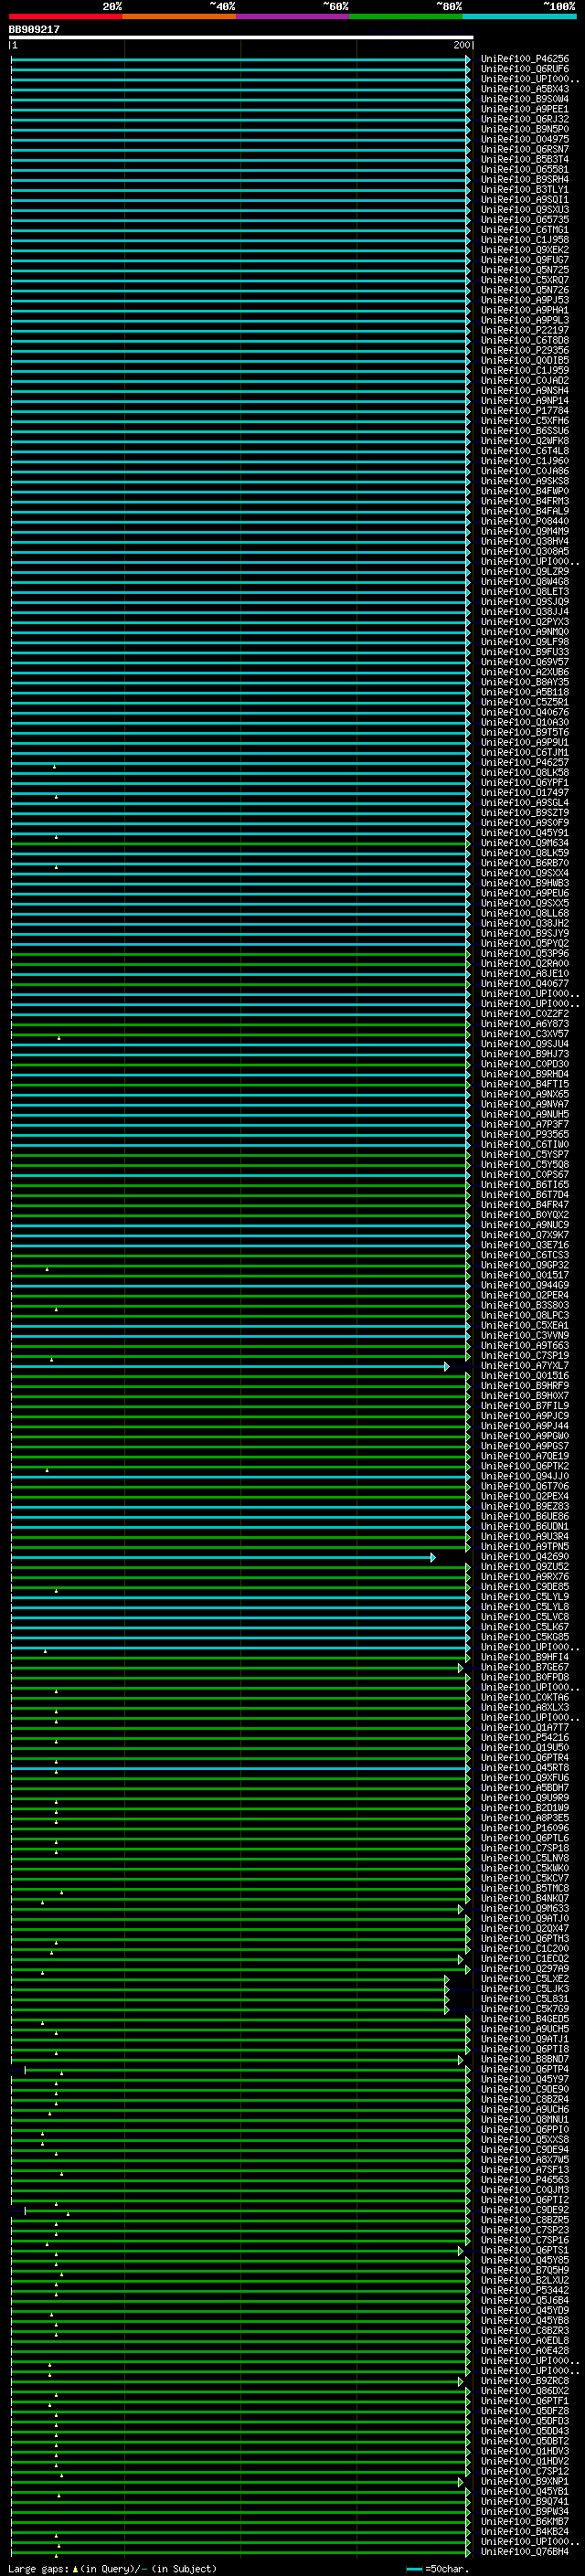Click the arrowhead ending the UniRef100_P46256 bar

coord(467,60)
